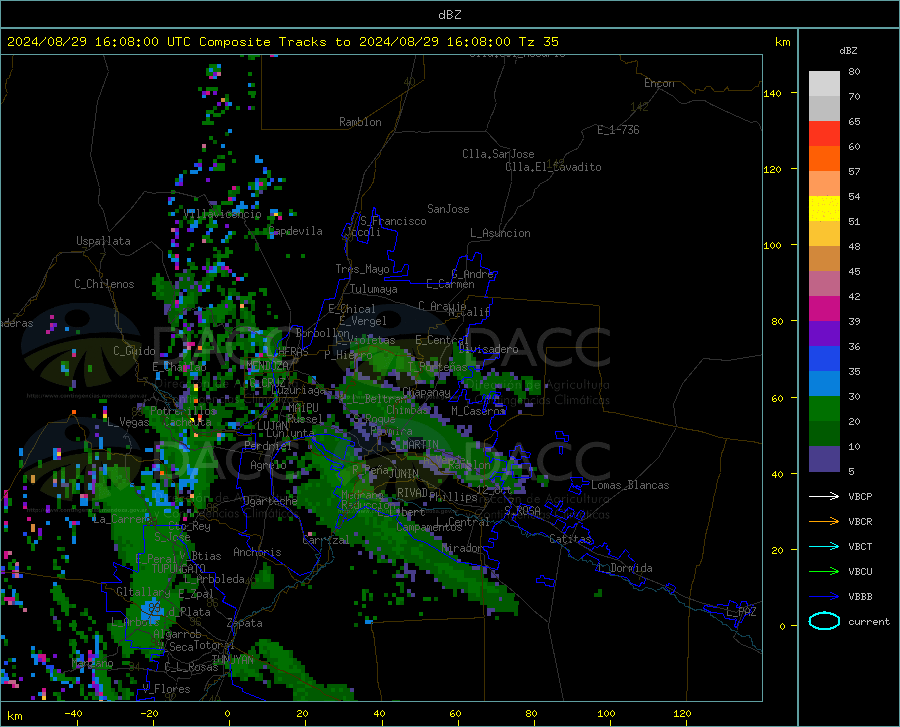Click the Clla.El_Cavadito label
The image size is (900, 727).
(x=553, y=167)
